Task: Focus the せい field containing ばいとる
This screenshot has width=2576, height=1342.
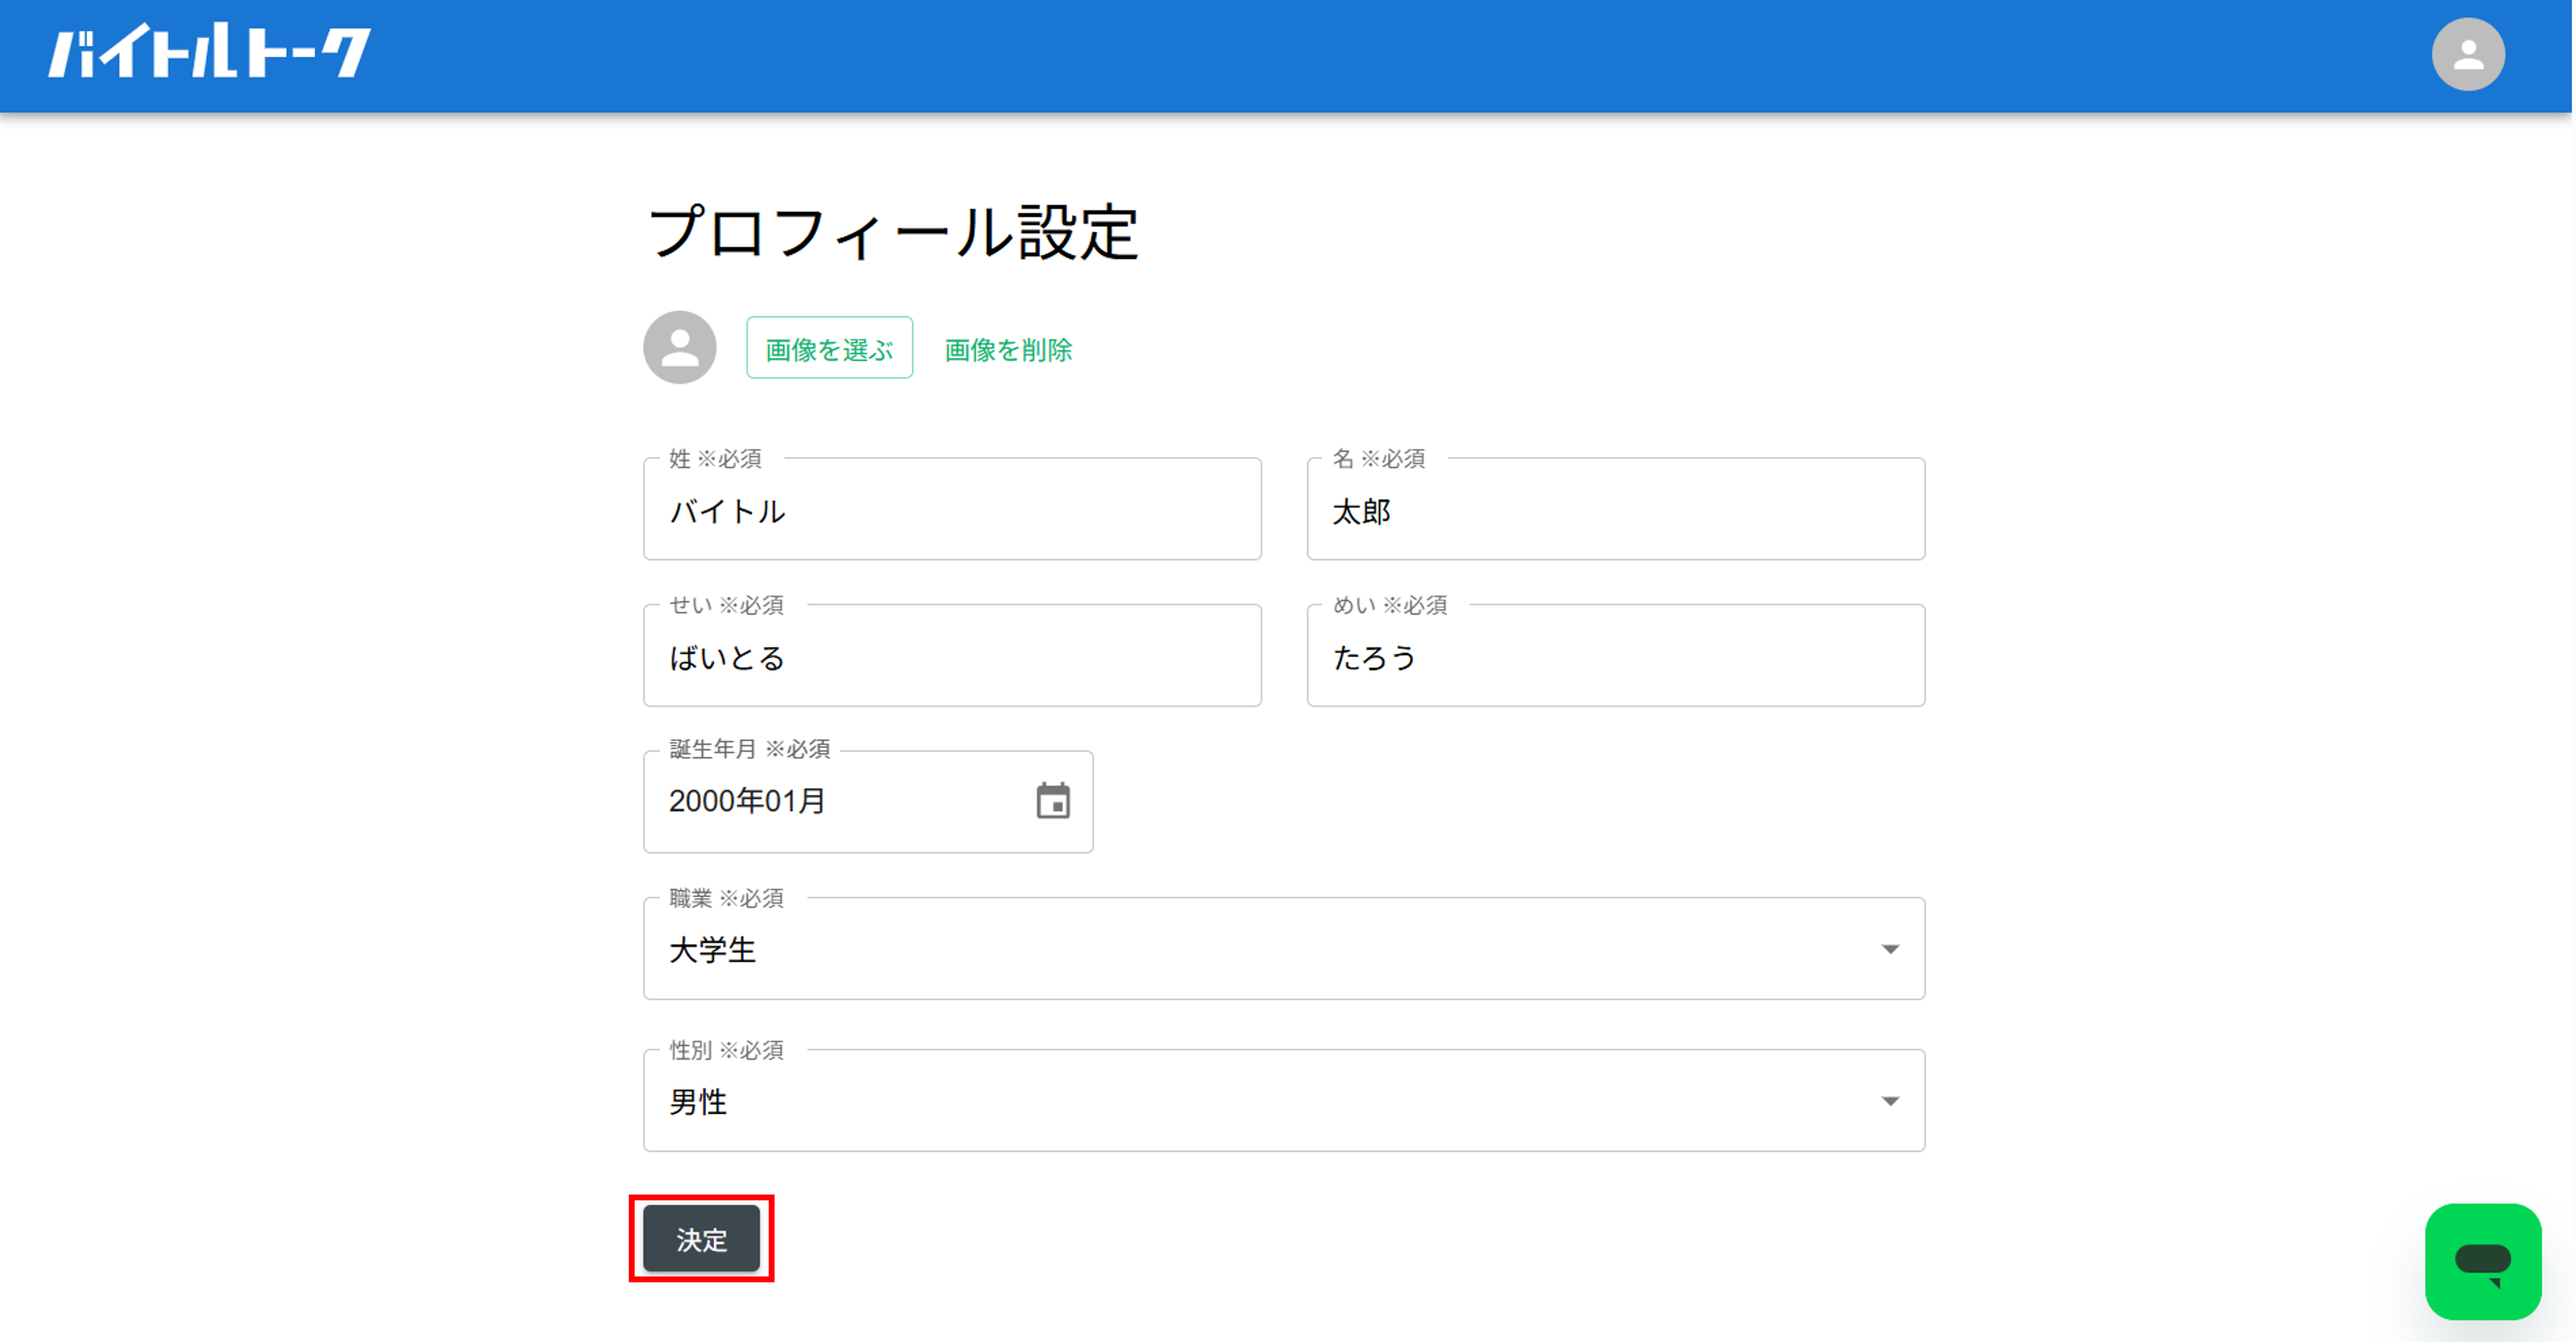Action: coord(952,656)
